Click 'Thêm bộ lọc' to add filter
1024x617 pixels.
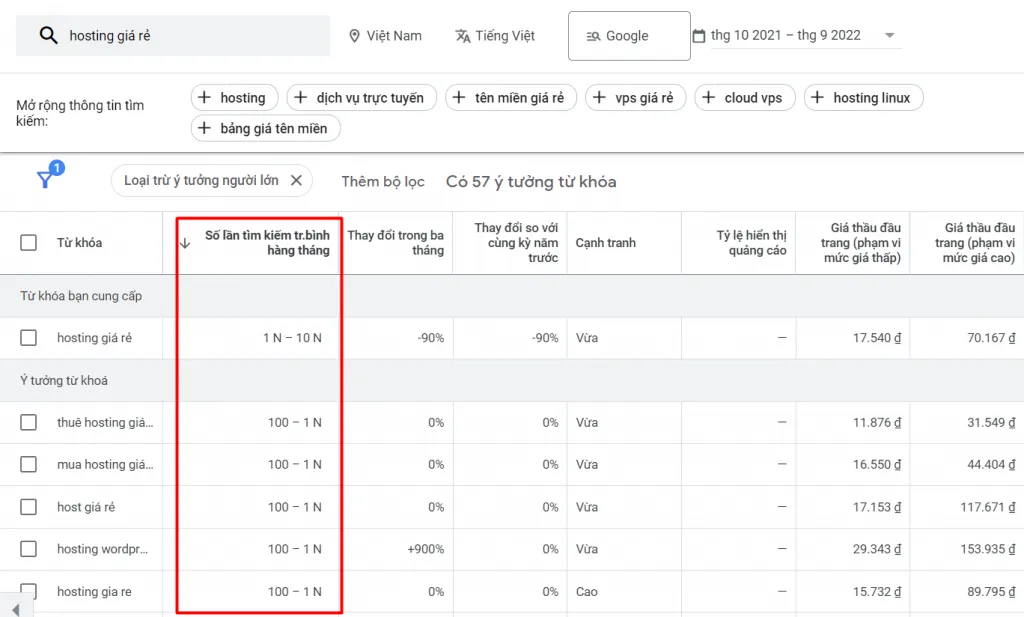[x=383, y=181]
